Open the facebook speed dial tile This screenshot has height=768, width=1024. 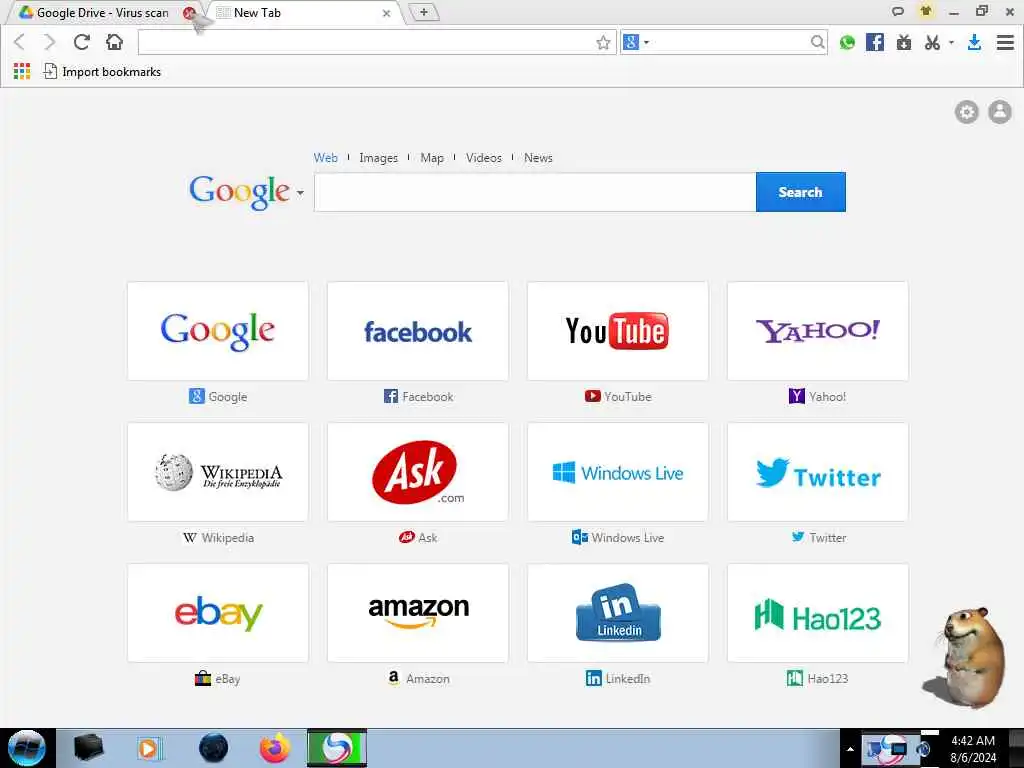pos(418,331)
